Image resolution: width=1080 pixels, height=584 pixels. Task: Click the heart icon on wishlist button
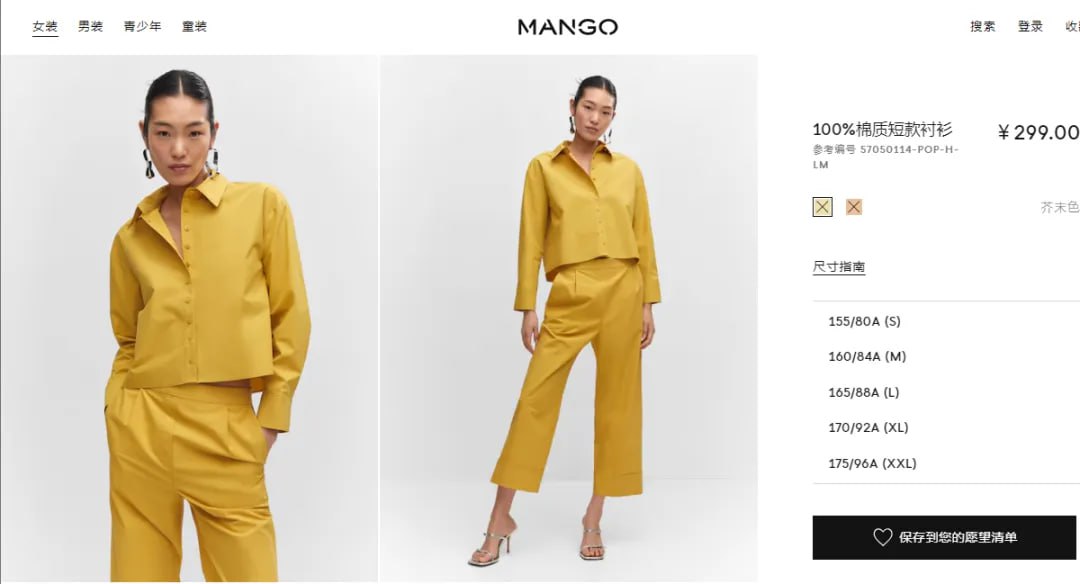click(882, 537)
